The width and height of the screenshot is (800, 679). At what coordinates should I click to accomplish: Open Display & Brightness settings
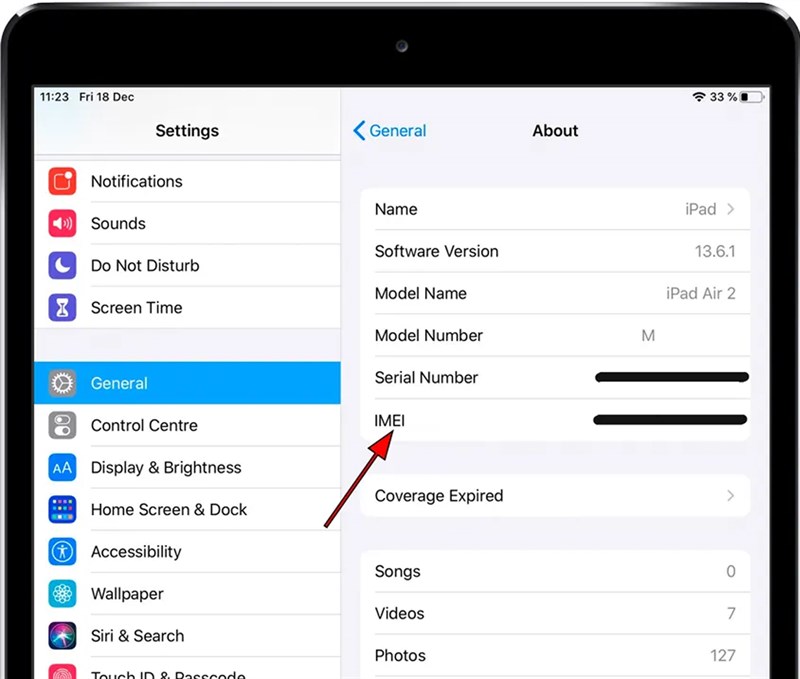pos(187,467)
